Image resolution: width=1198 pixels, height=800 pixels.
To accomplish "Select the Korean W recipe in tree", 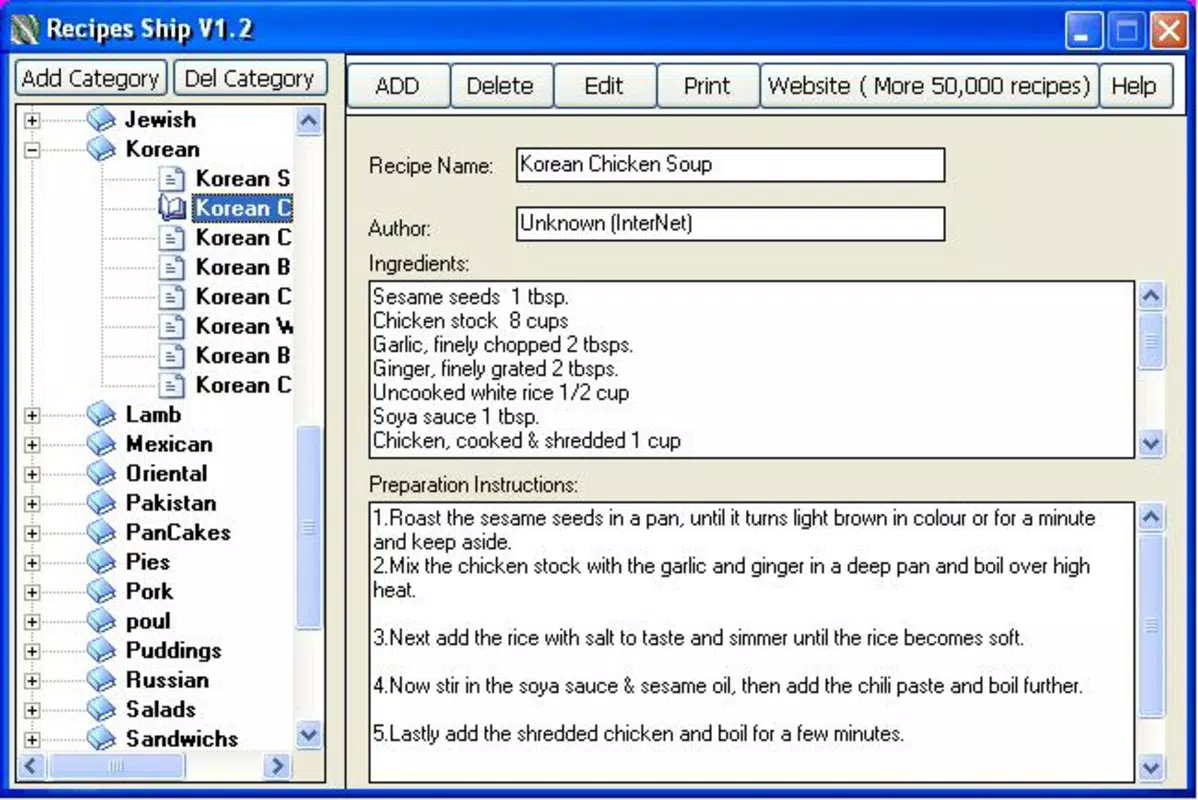I will 244,326.
